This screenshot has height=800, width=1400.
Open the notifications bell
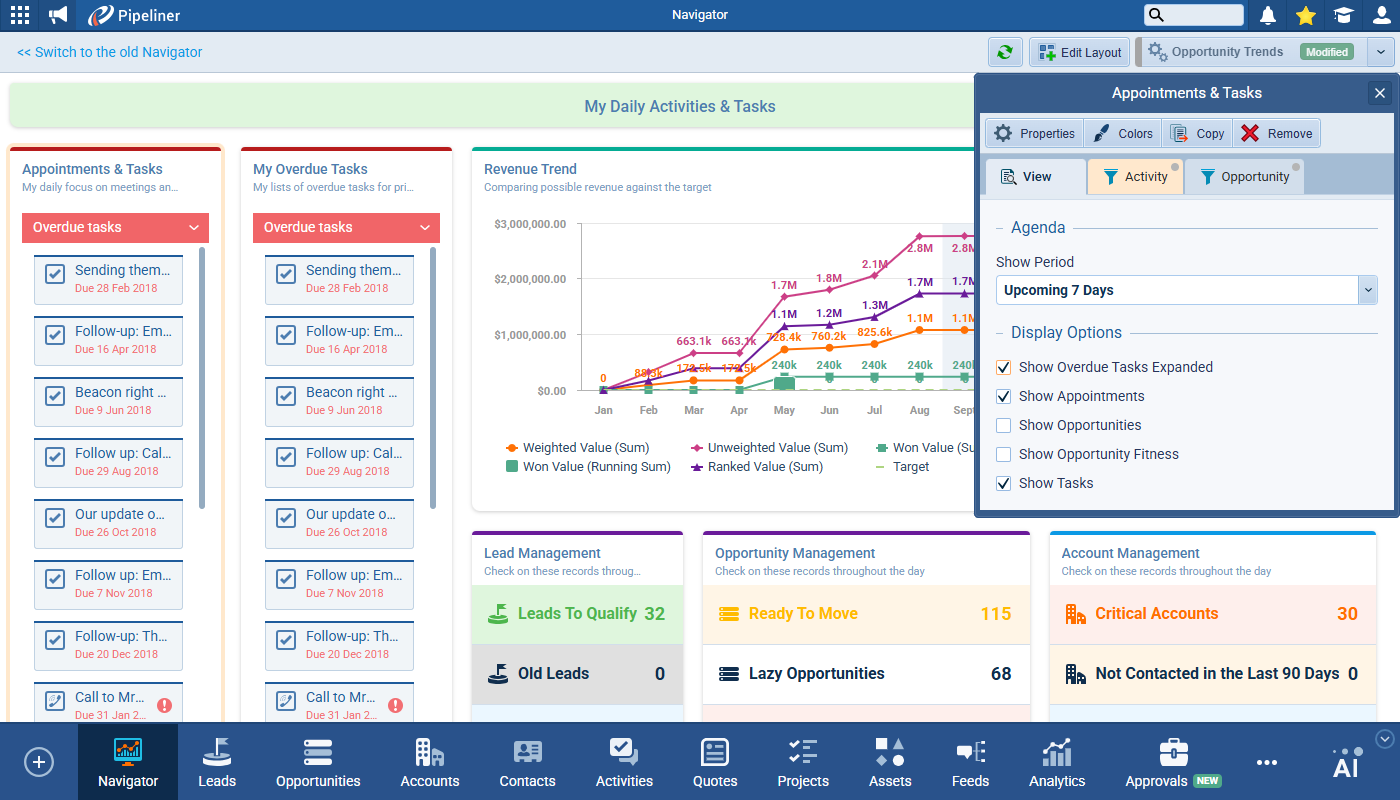[1268, 15]
